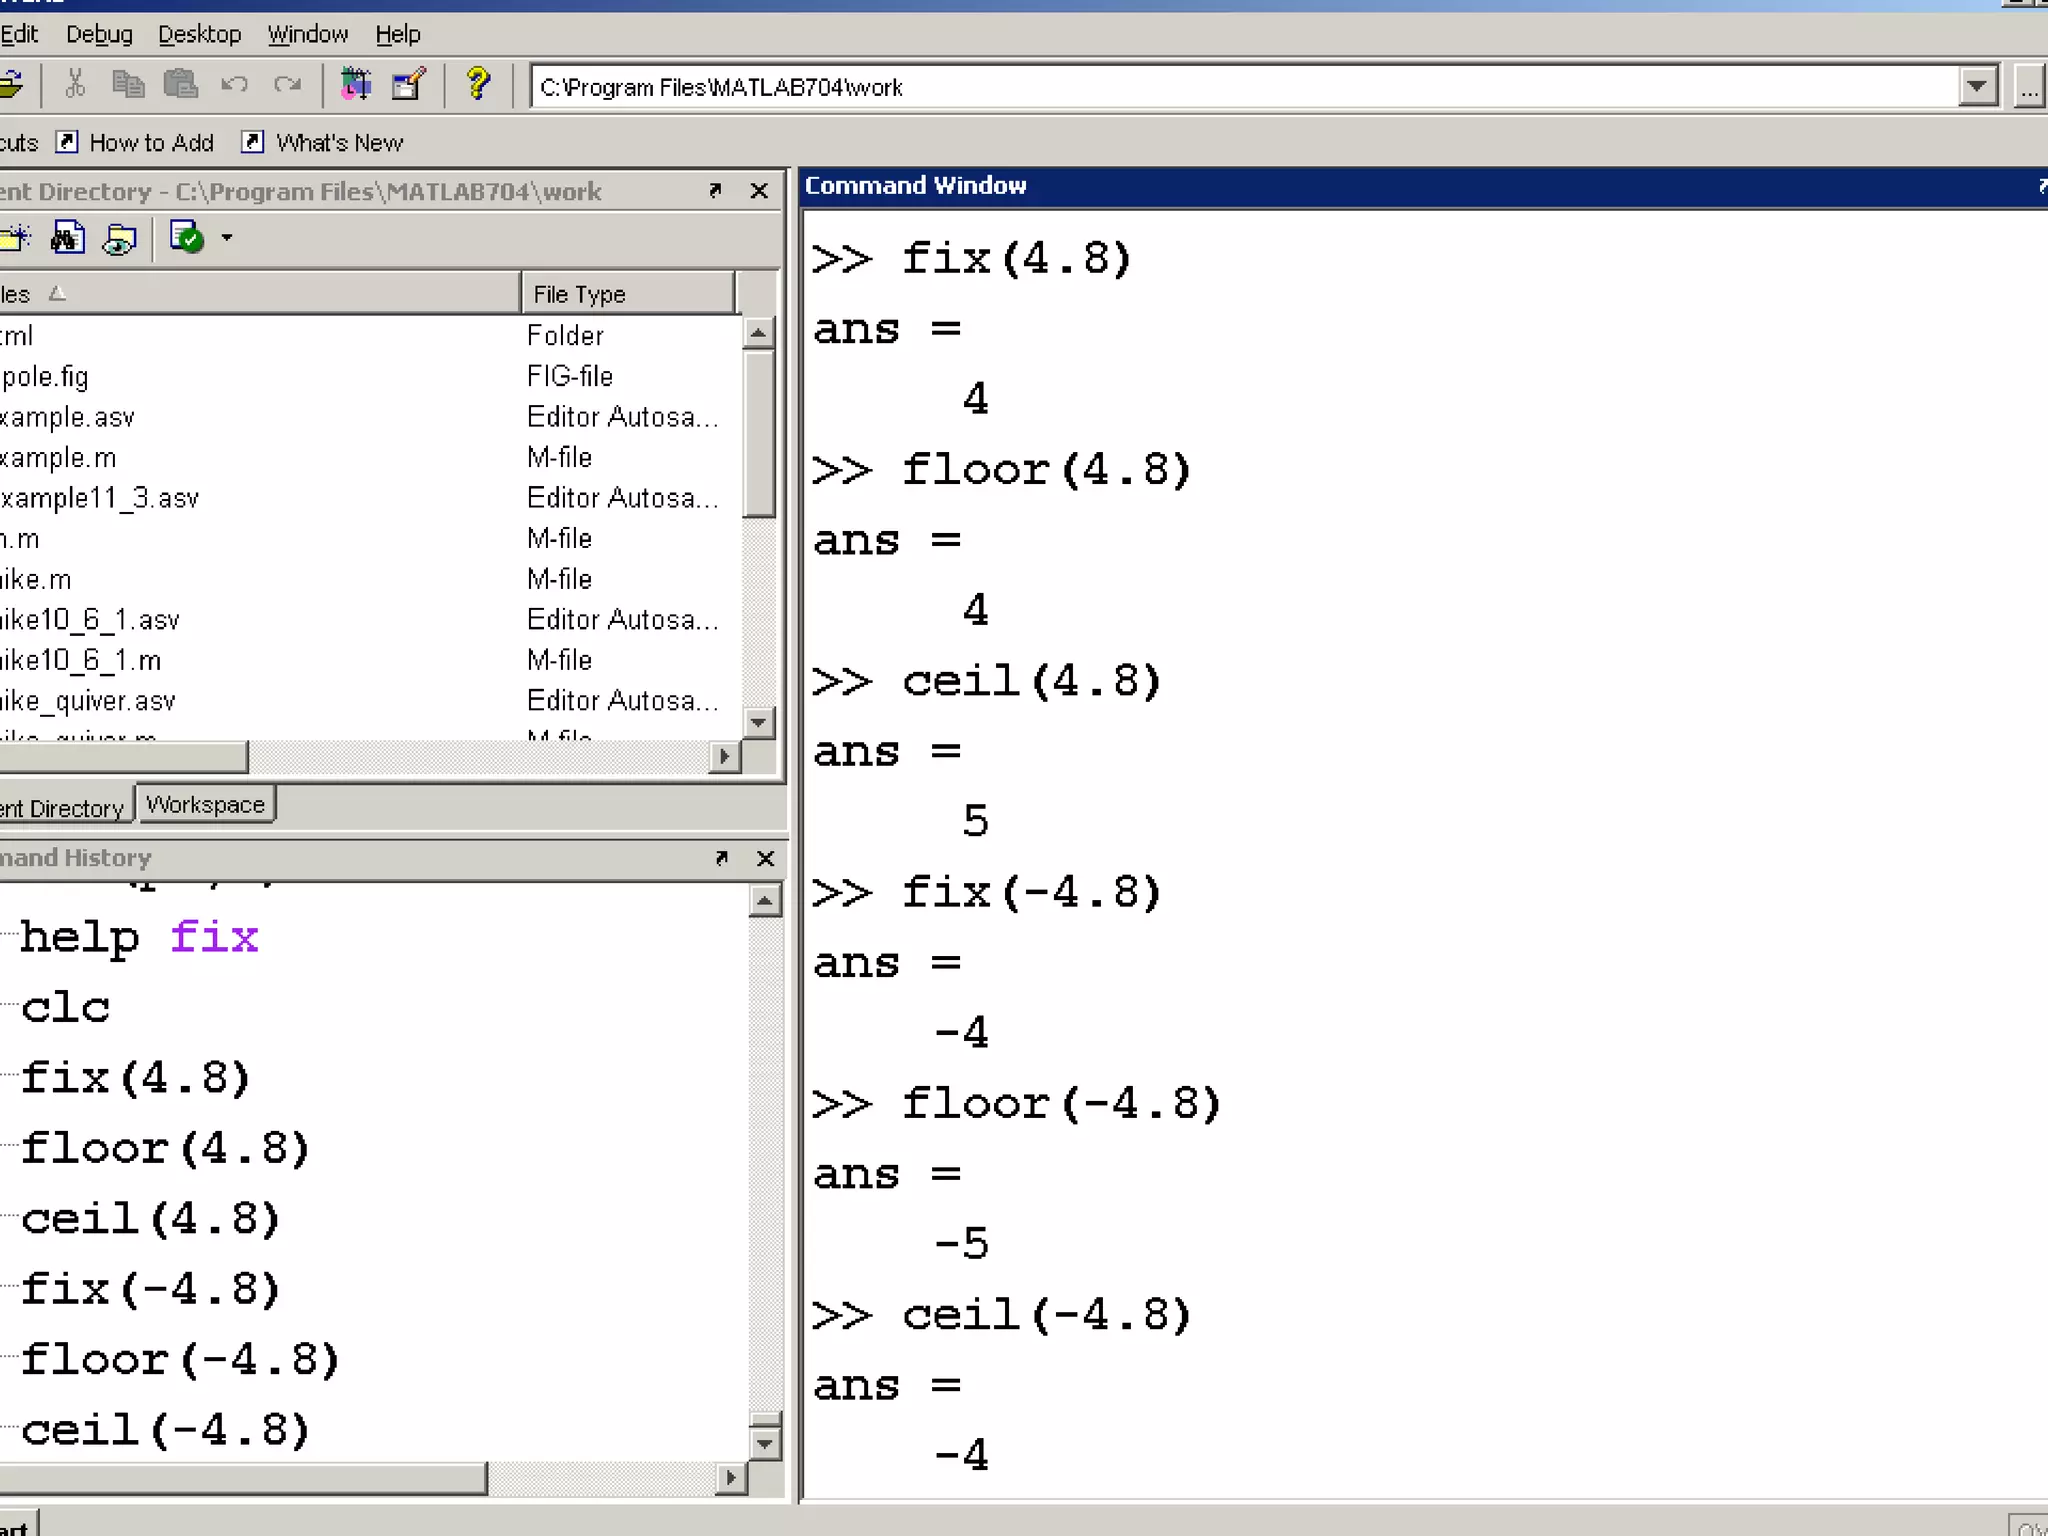Undock the Command History panel
This screenshot has height=1536, width=2048.
pyautogui.click(x=721, y=858)
